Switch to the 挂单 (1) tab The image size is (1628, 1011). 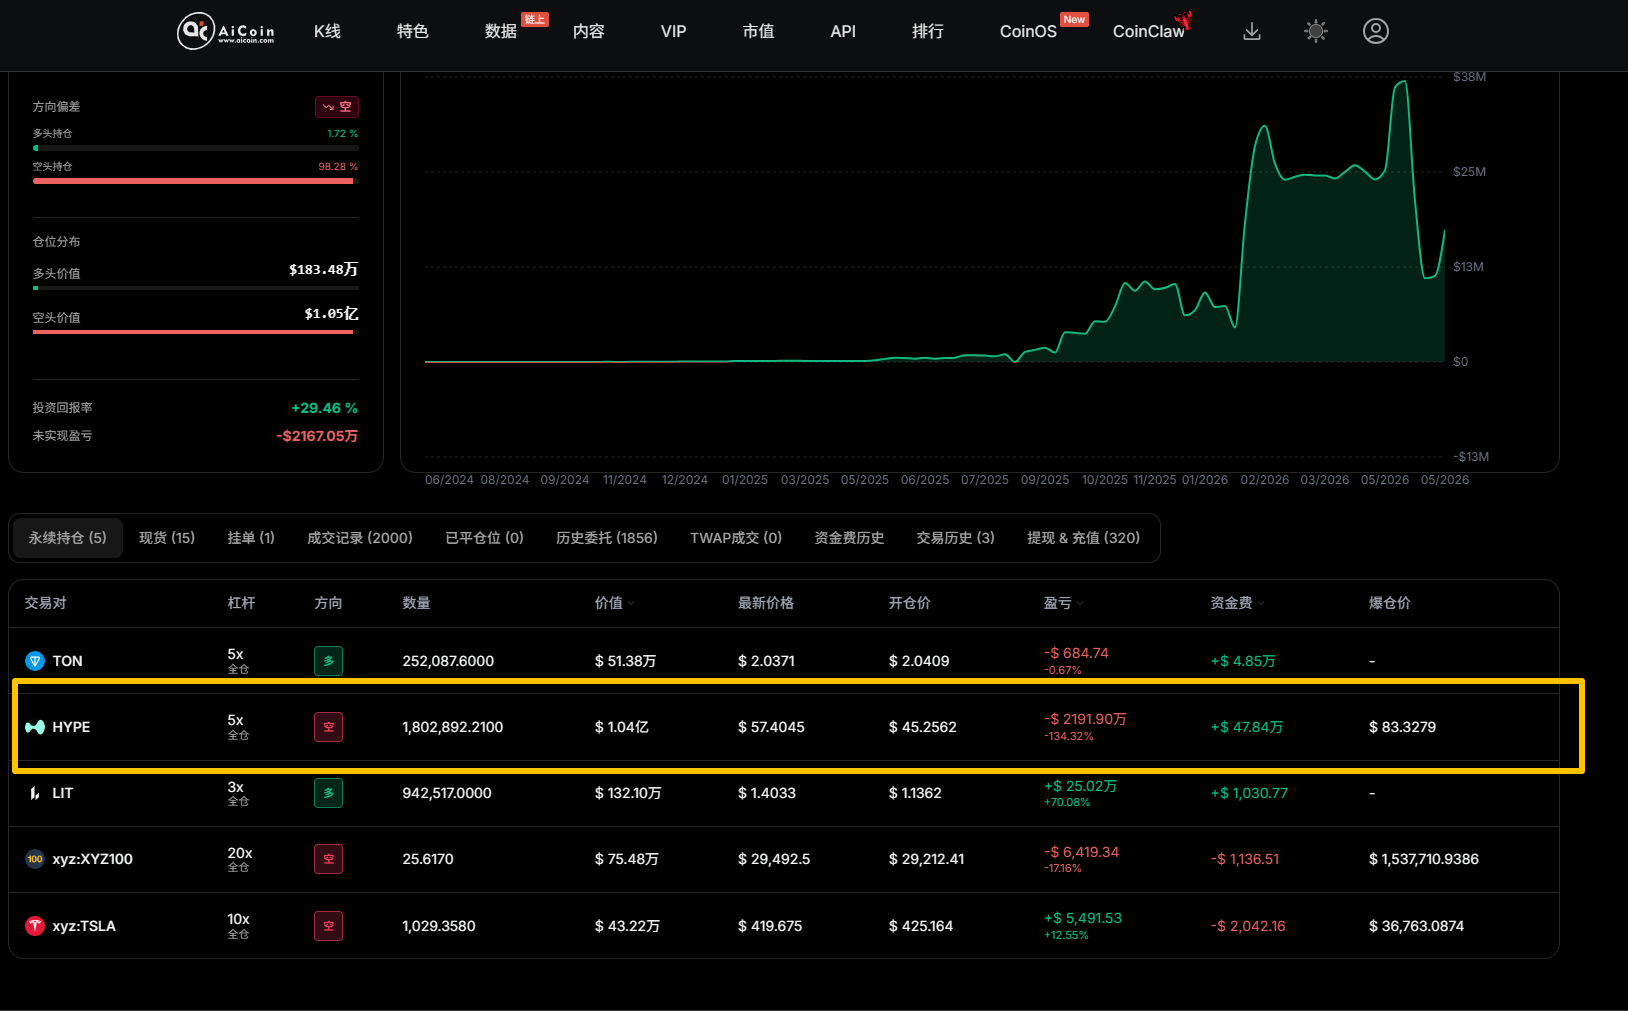pyautogui.click(x=251, y=538)
